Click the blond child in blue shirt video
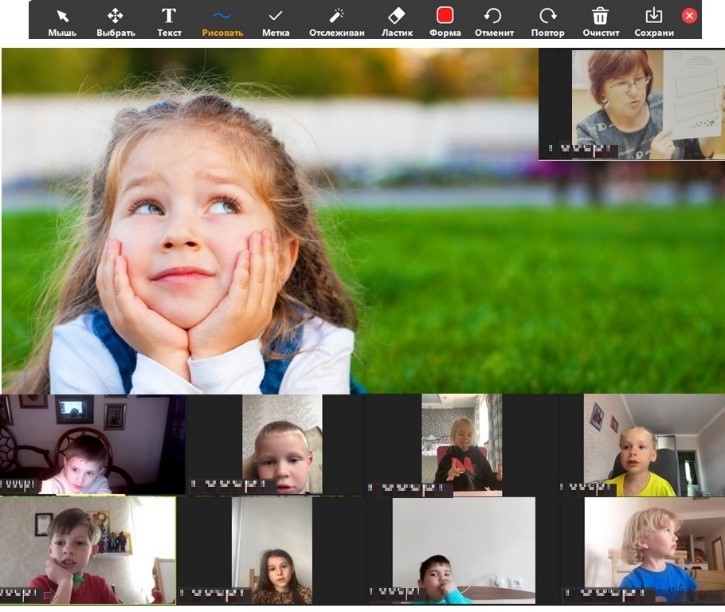This screenshot has width=725, height=612. (654, 552)
